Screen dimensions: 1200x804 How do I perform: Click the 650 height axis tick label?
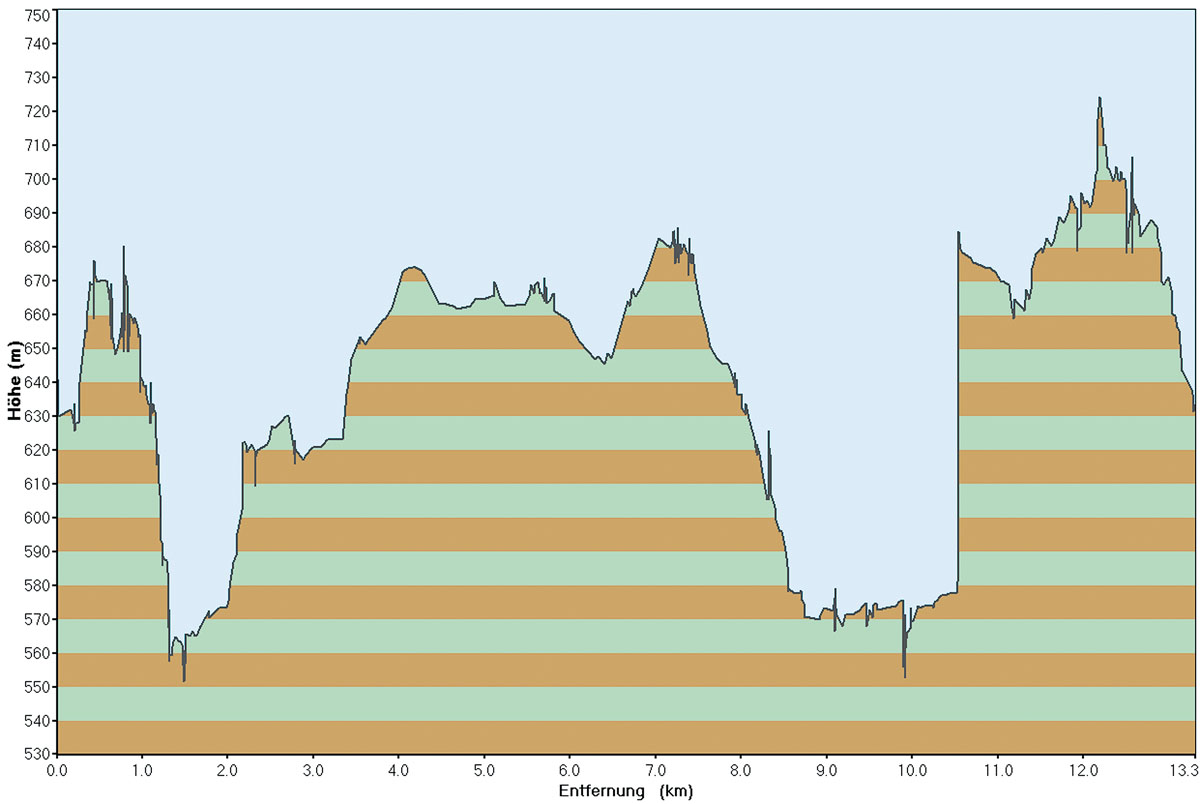34,348
